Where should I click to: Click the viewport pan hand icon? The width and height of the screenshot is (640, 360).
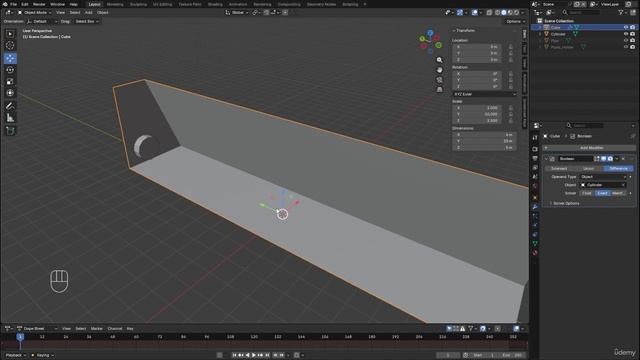440,70
